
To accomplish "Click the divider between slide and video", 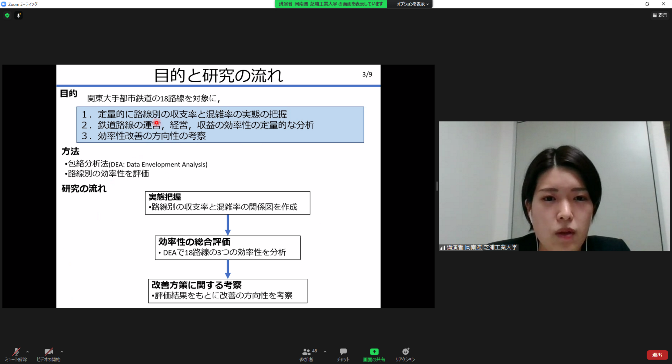I will (x=437, y=186).
